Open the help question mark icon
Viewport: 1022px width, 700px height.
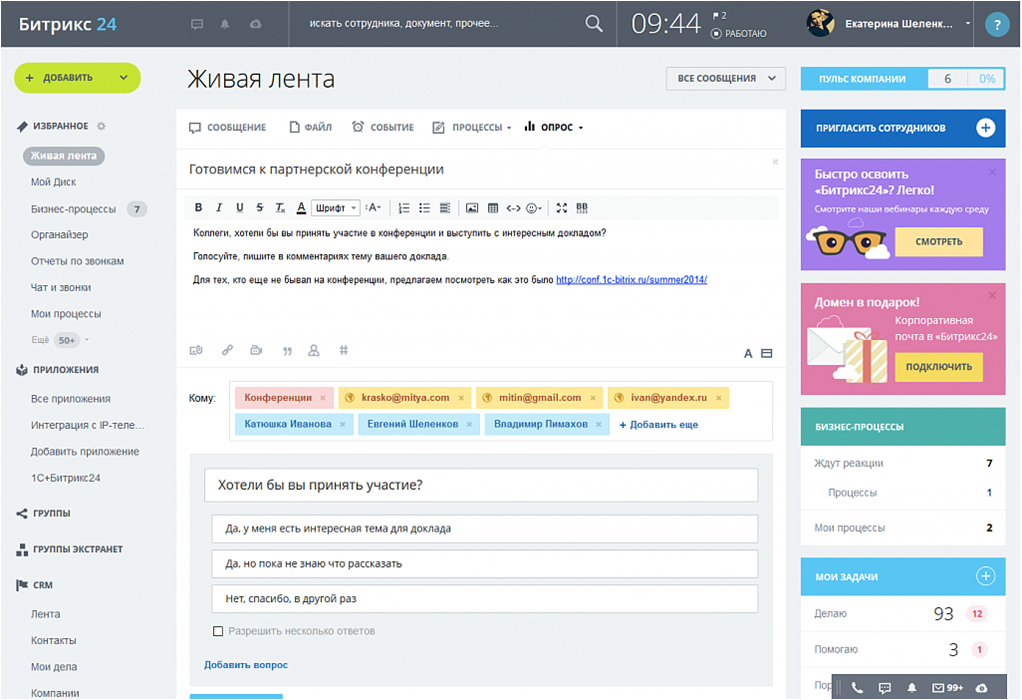pos(996,25)
